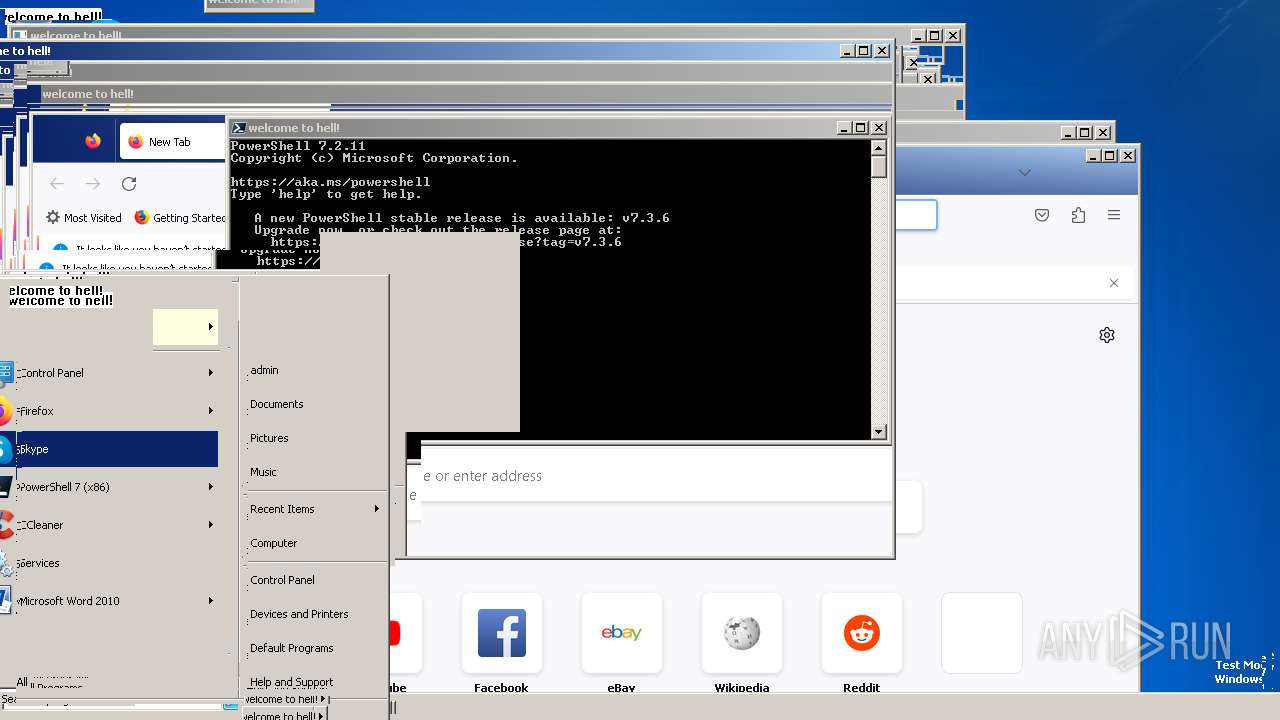Image resolution: width=1280 pixels, height=720 pixels.
Task: Save page to Pocket in right Firefox window
Action: (x=1042, y=215)
